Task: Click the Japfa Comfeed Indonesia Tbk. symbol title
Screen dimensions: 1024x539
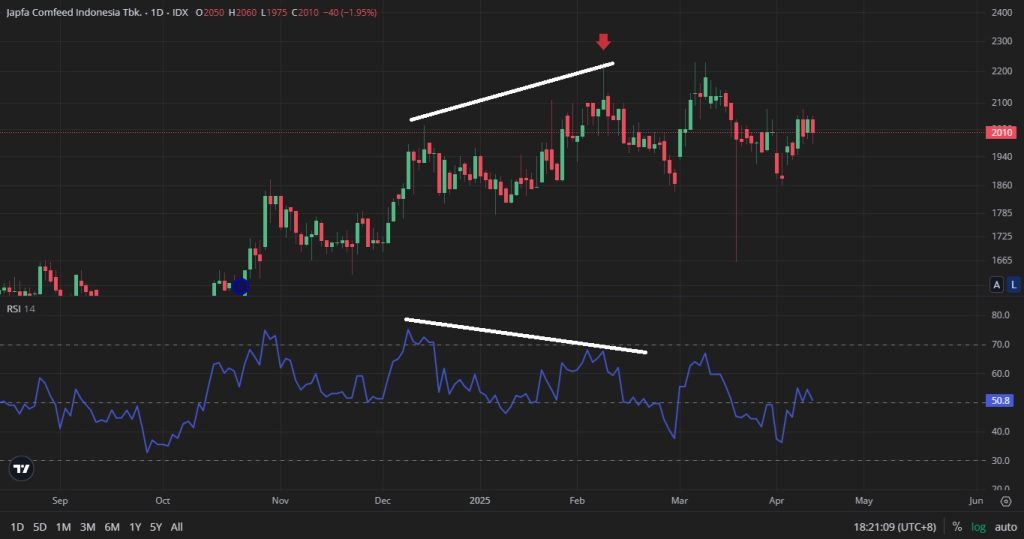Action: point(74,12)
